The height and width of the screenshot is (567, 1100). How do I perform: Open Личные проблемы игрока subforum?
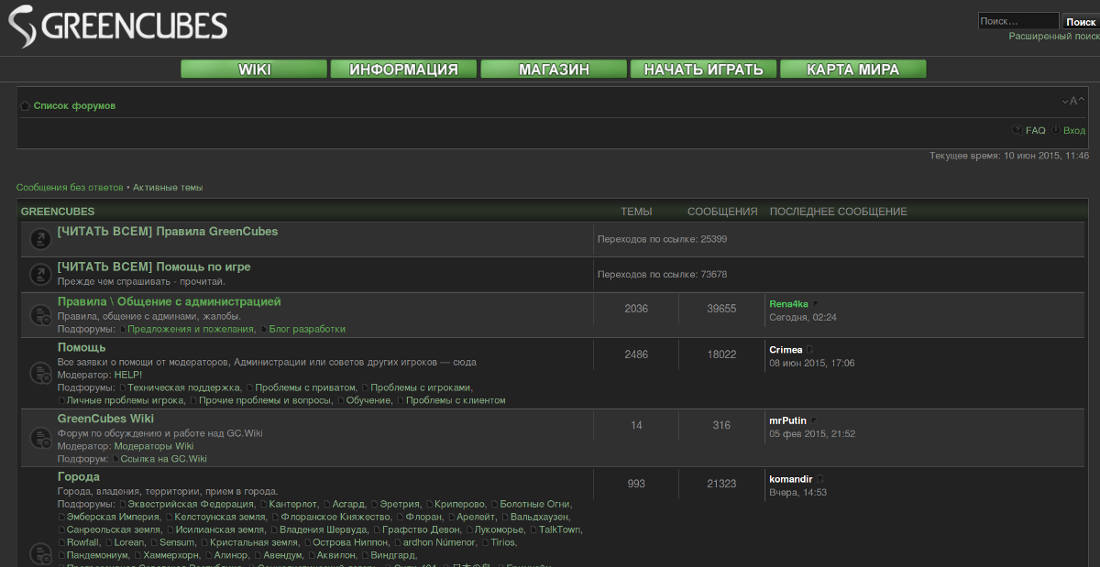pyautogui.click(x=126, y=401)
